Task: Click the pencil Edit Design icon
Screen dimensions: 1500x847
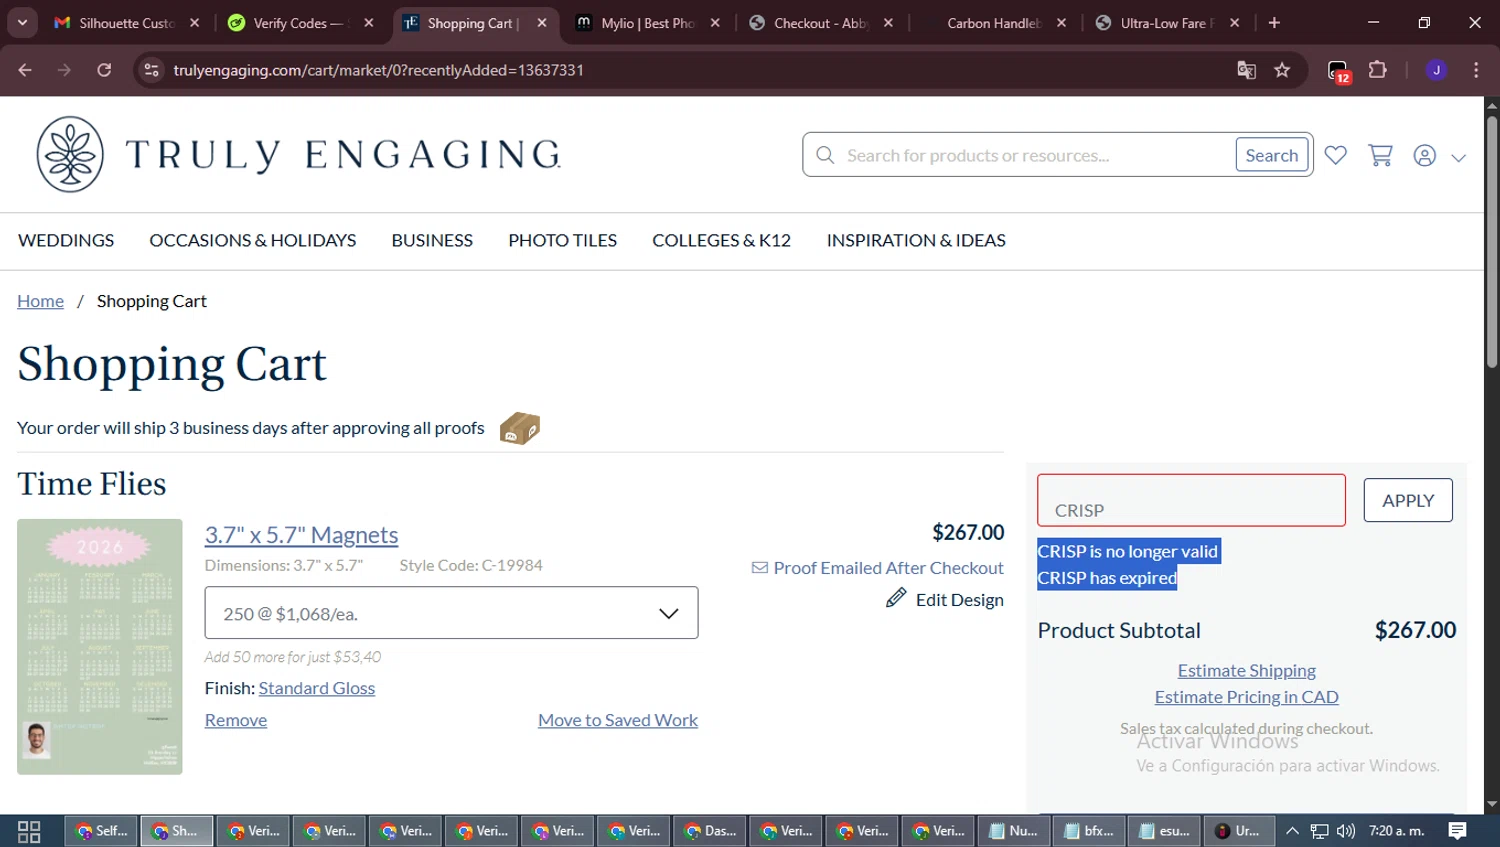Action: coord(896,598)
